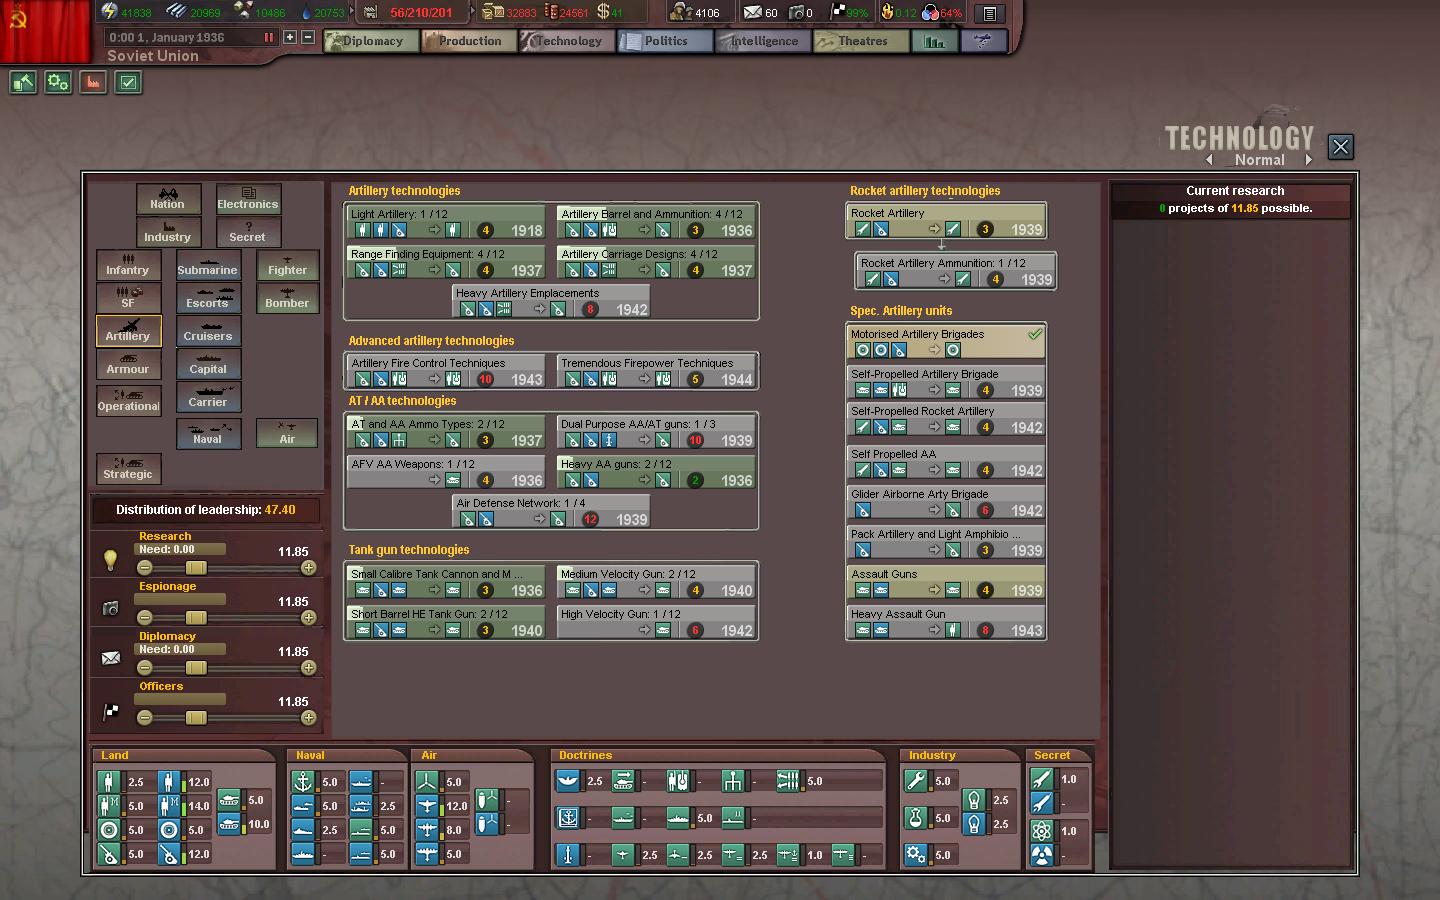Click the airplane icon beside the statistics tab
Viewport: 1440px width, 900px height.
983,41
